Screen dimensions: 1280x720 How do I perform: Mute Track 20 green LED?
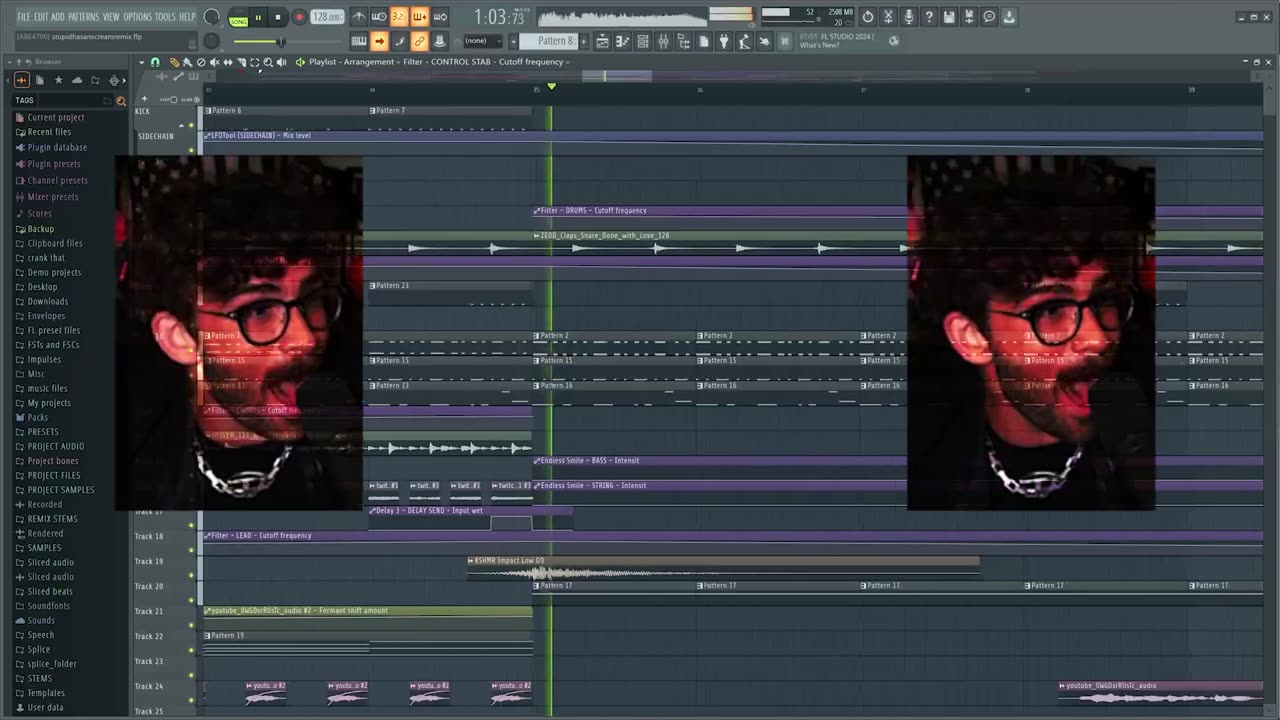(x=191, y=599)
